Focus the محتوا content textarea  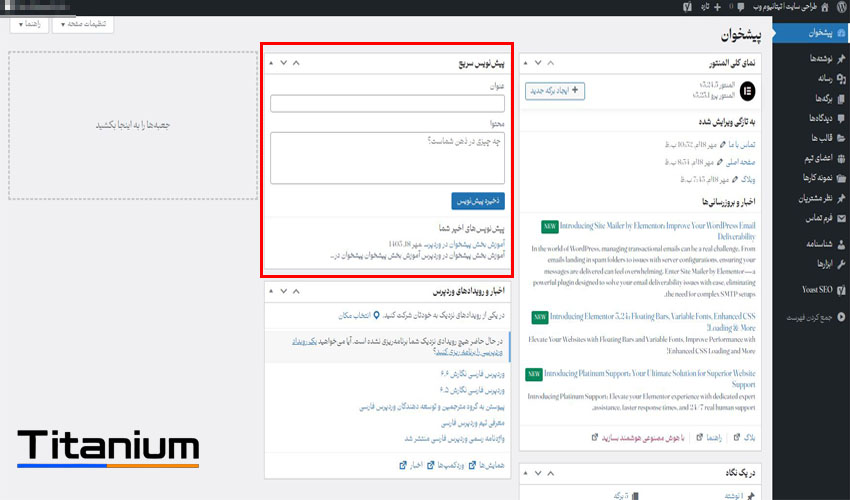point(387,158)
